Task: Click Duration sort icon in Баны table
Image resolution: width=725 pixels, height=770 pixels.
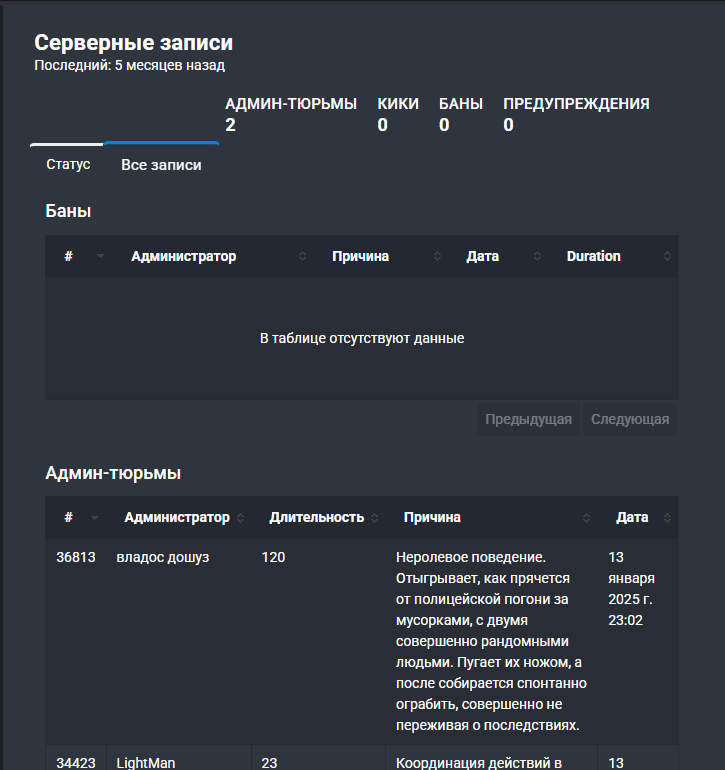Action: coord(667,256)
